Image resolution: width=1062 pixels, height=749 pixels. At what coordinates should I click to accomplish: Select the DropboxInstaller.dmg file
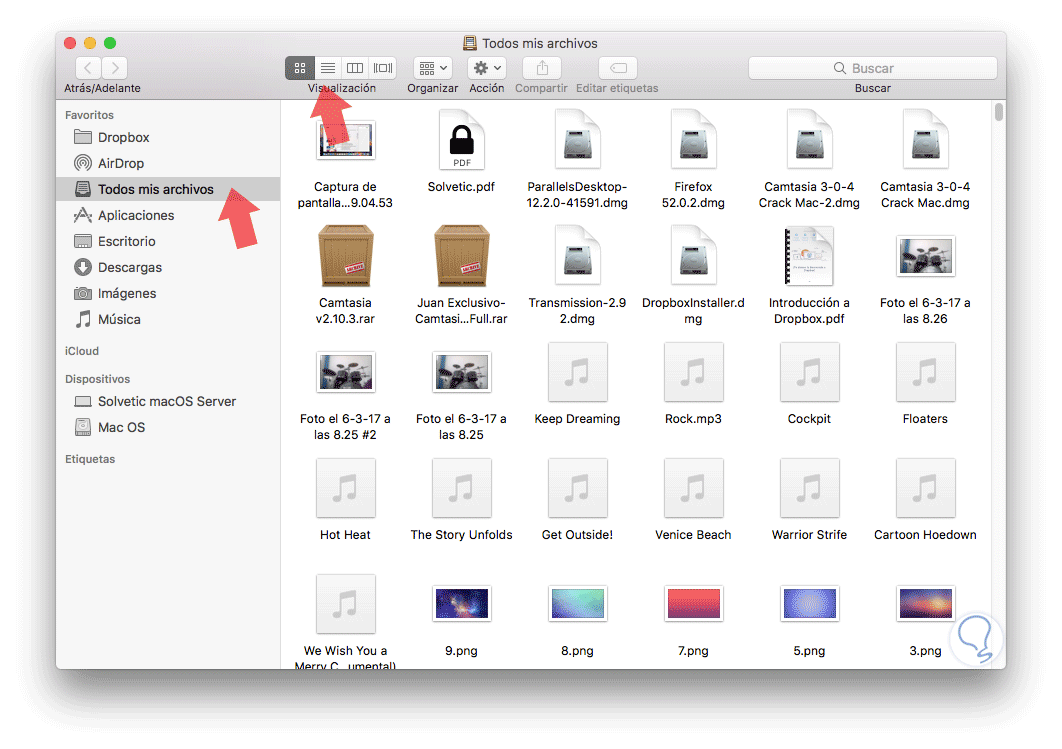tap(694, 256)
